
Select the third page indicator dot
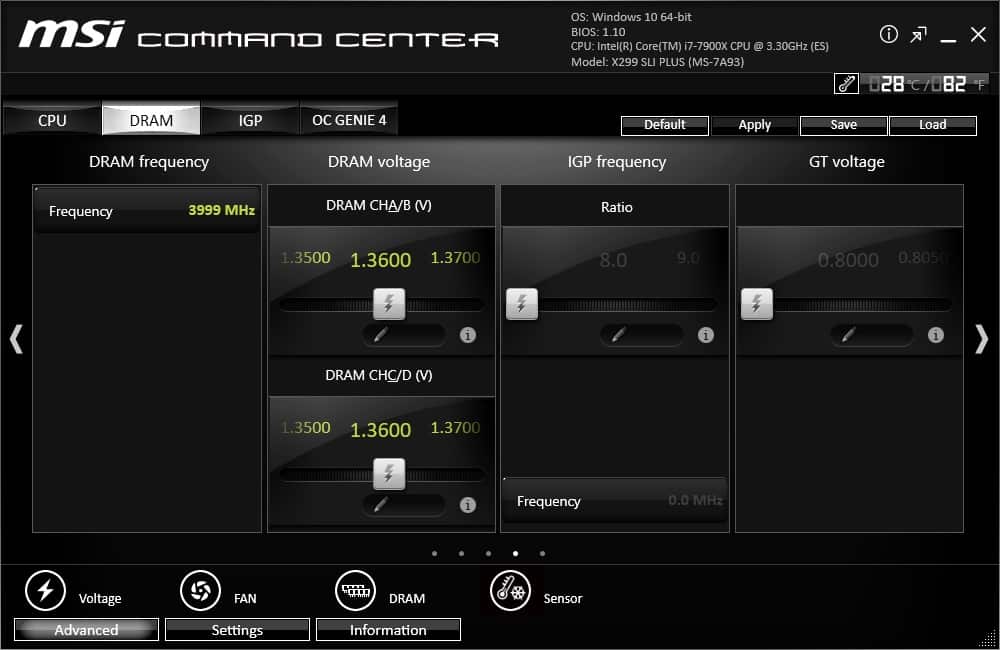488,554
